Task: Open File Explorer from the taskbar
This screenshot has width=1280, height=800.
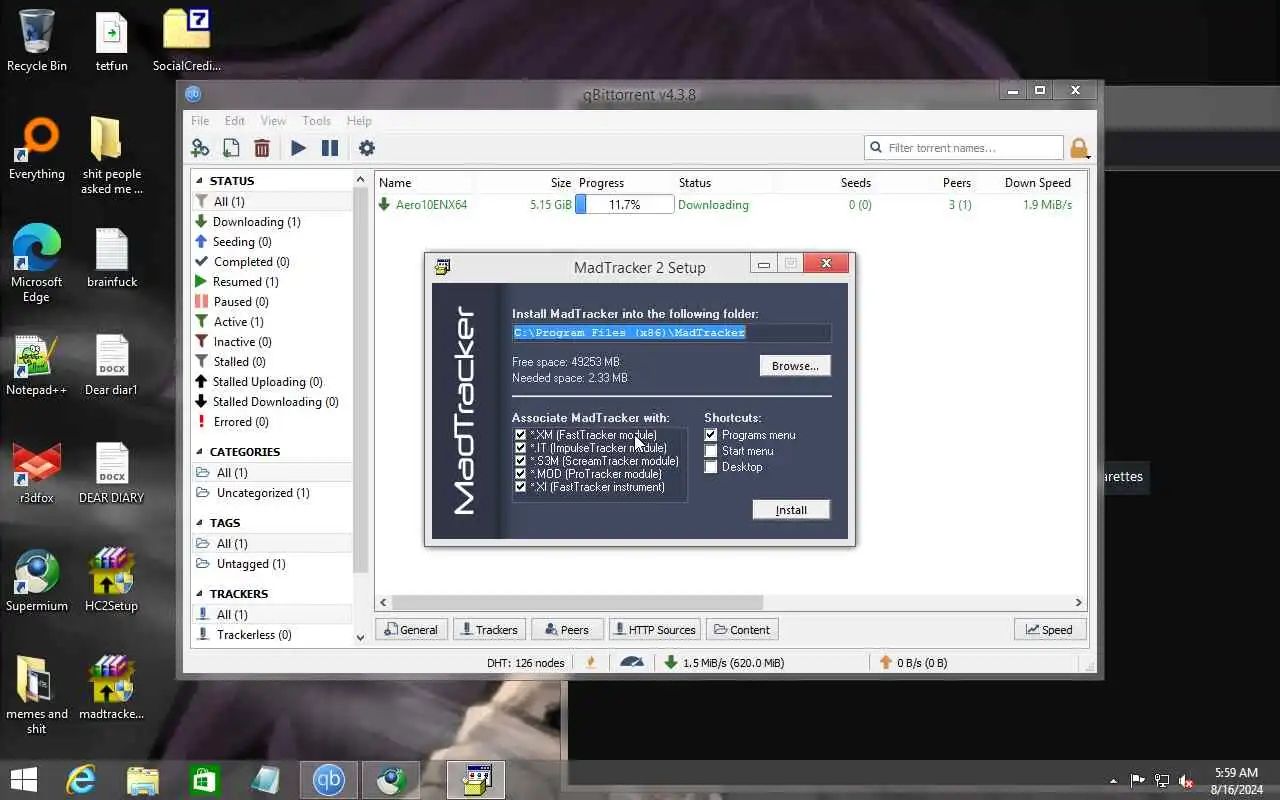Action: point(142,780)
